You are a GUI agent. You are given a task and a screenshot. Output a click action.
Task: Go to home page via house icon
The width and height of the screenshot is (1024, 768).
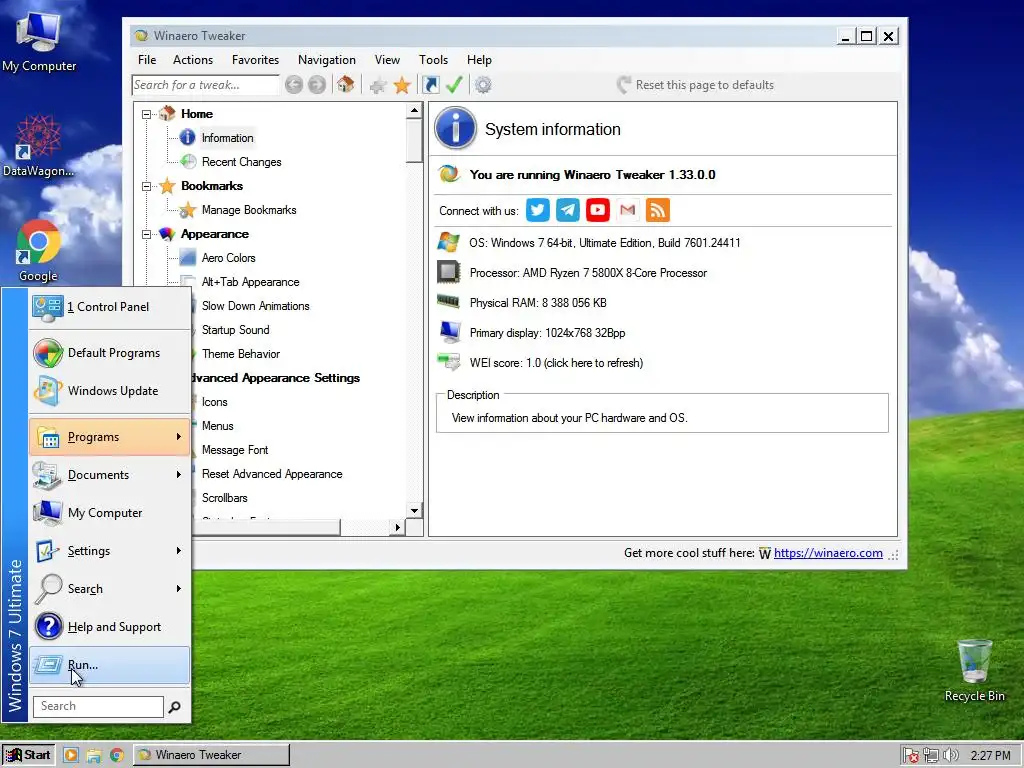(x=345, y=85)
